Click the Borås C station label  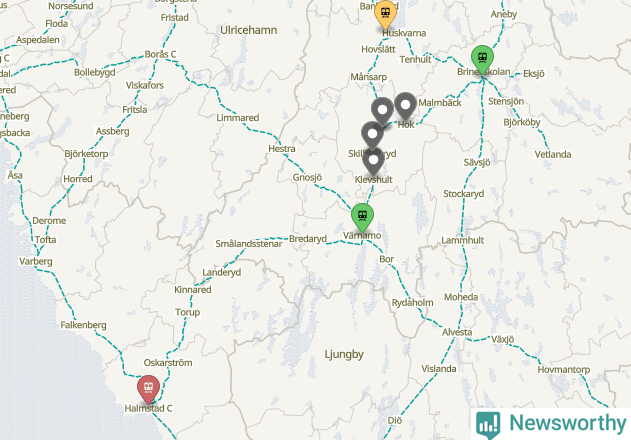pos(160,54)
